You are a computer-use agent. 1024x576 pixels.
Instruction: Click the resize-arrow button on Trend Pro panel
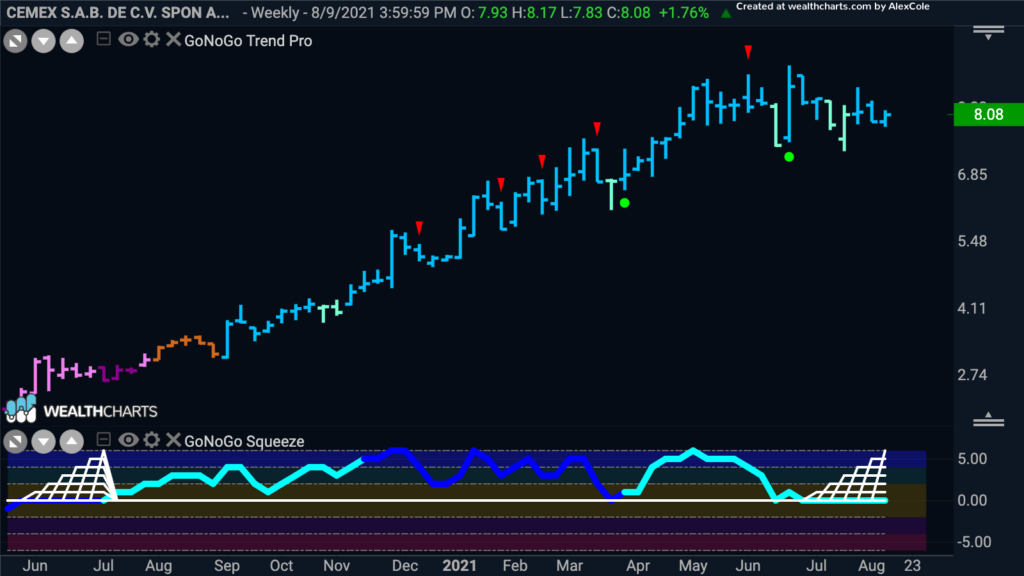(16, 42)
